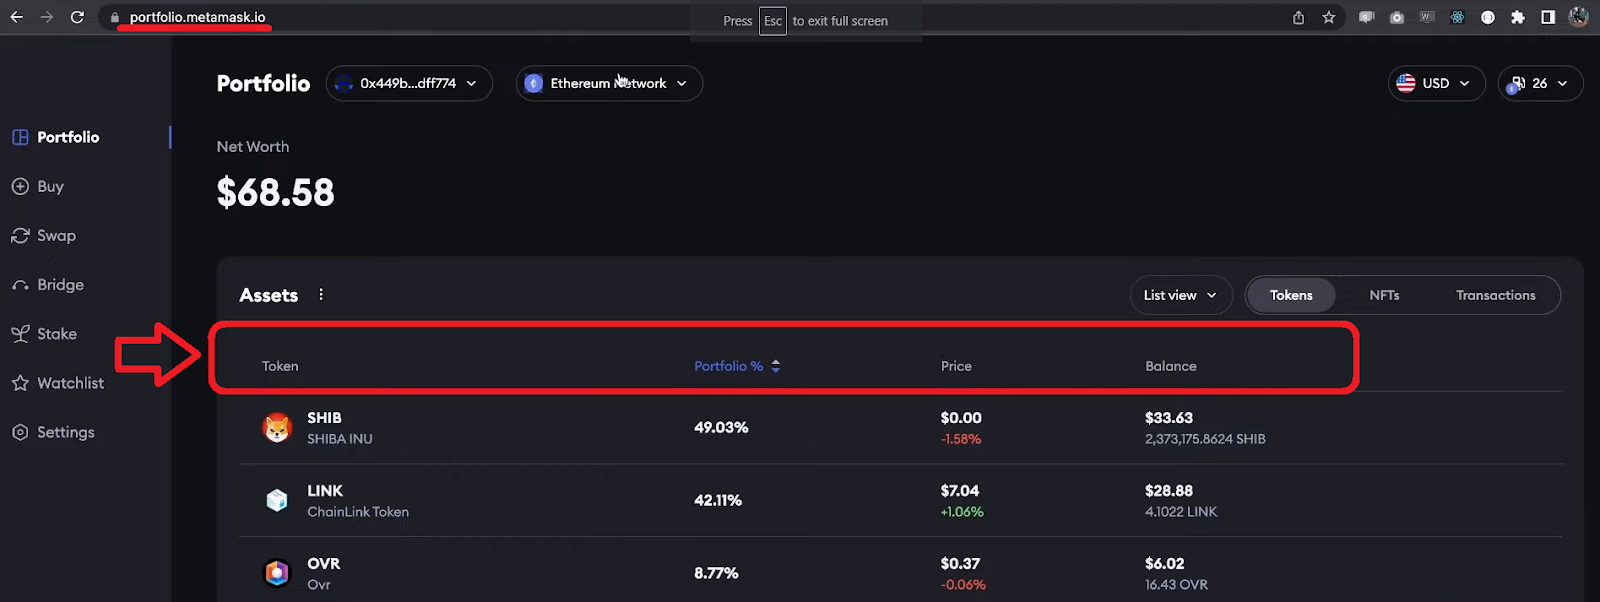Image resolution: width=1600 pixels, height=602 pixels.
Task: Open the camera screenshot extension
Action: tap(1397, 17)
